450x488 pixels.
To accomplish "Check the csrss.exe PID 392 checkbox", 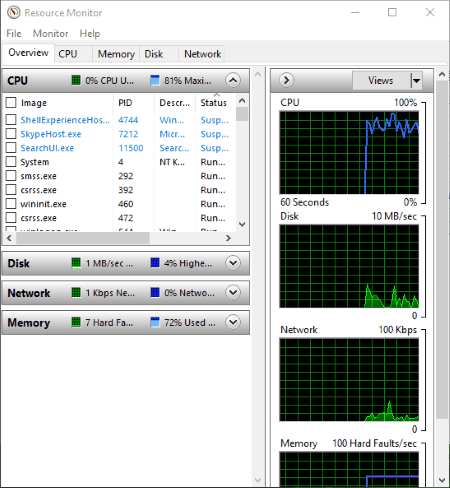I will pos(11,190).
